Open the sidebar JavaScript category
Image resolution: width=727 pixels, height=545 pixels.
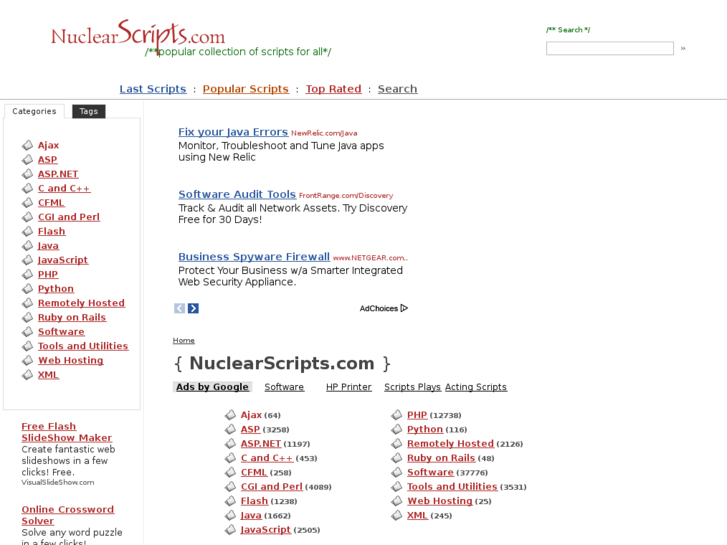click(x=63, y=260)
